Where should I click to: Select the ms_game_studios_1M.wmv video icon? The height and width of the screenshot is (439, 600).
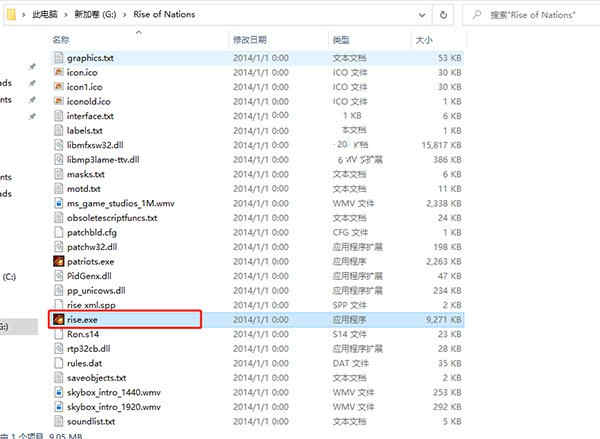point(59,203)
